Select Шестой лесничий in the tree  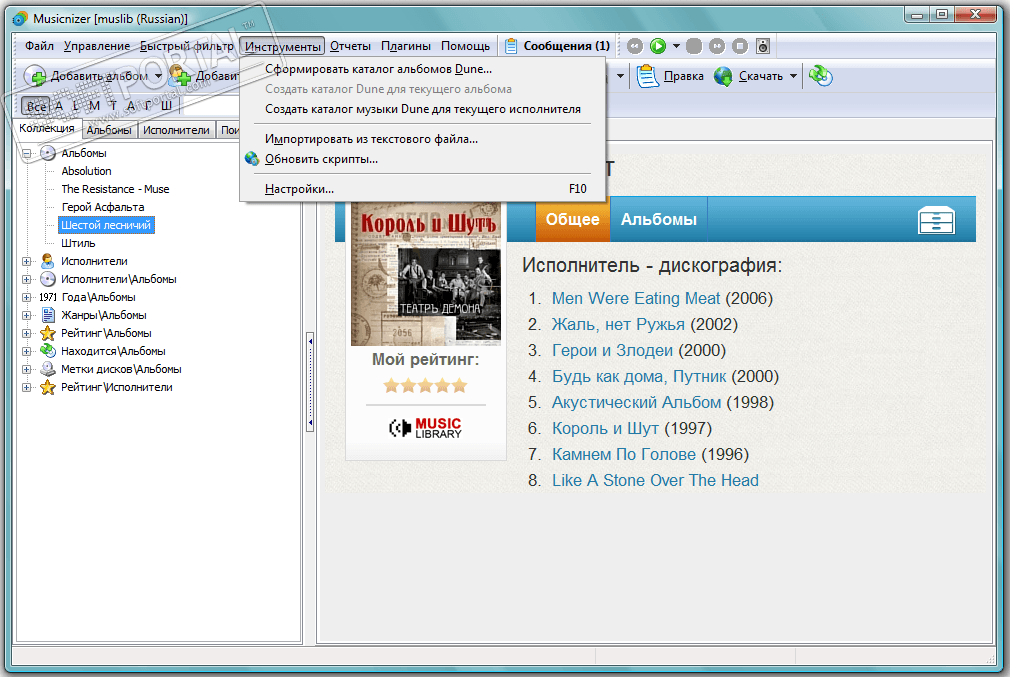click(106, 225)
